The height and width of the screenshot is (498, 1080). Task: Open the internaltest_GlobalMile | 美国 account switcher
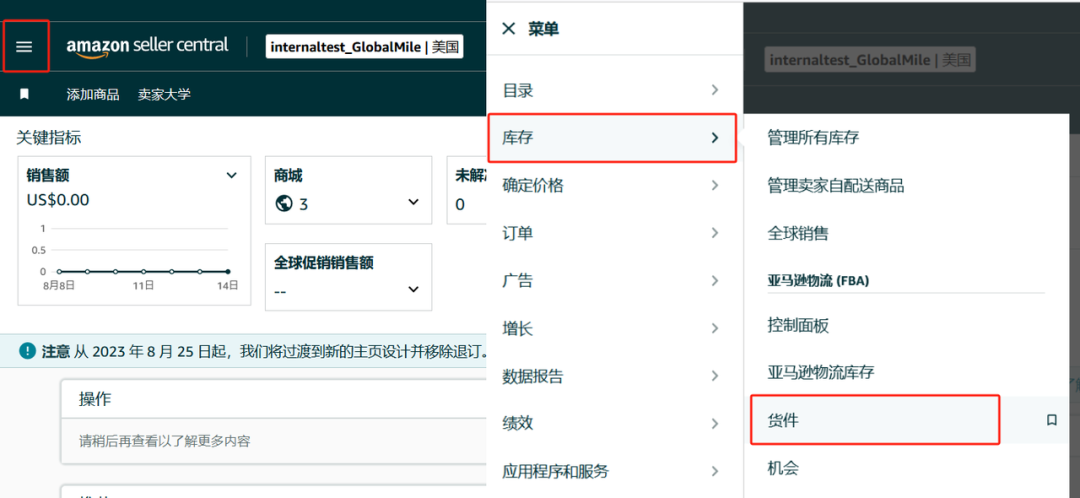(x=364, y=47)
